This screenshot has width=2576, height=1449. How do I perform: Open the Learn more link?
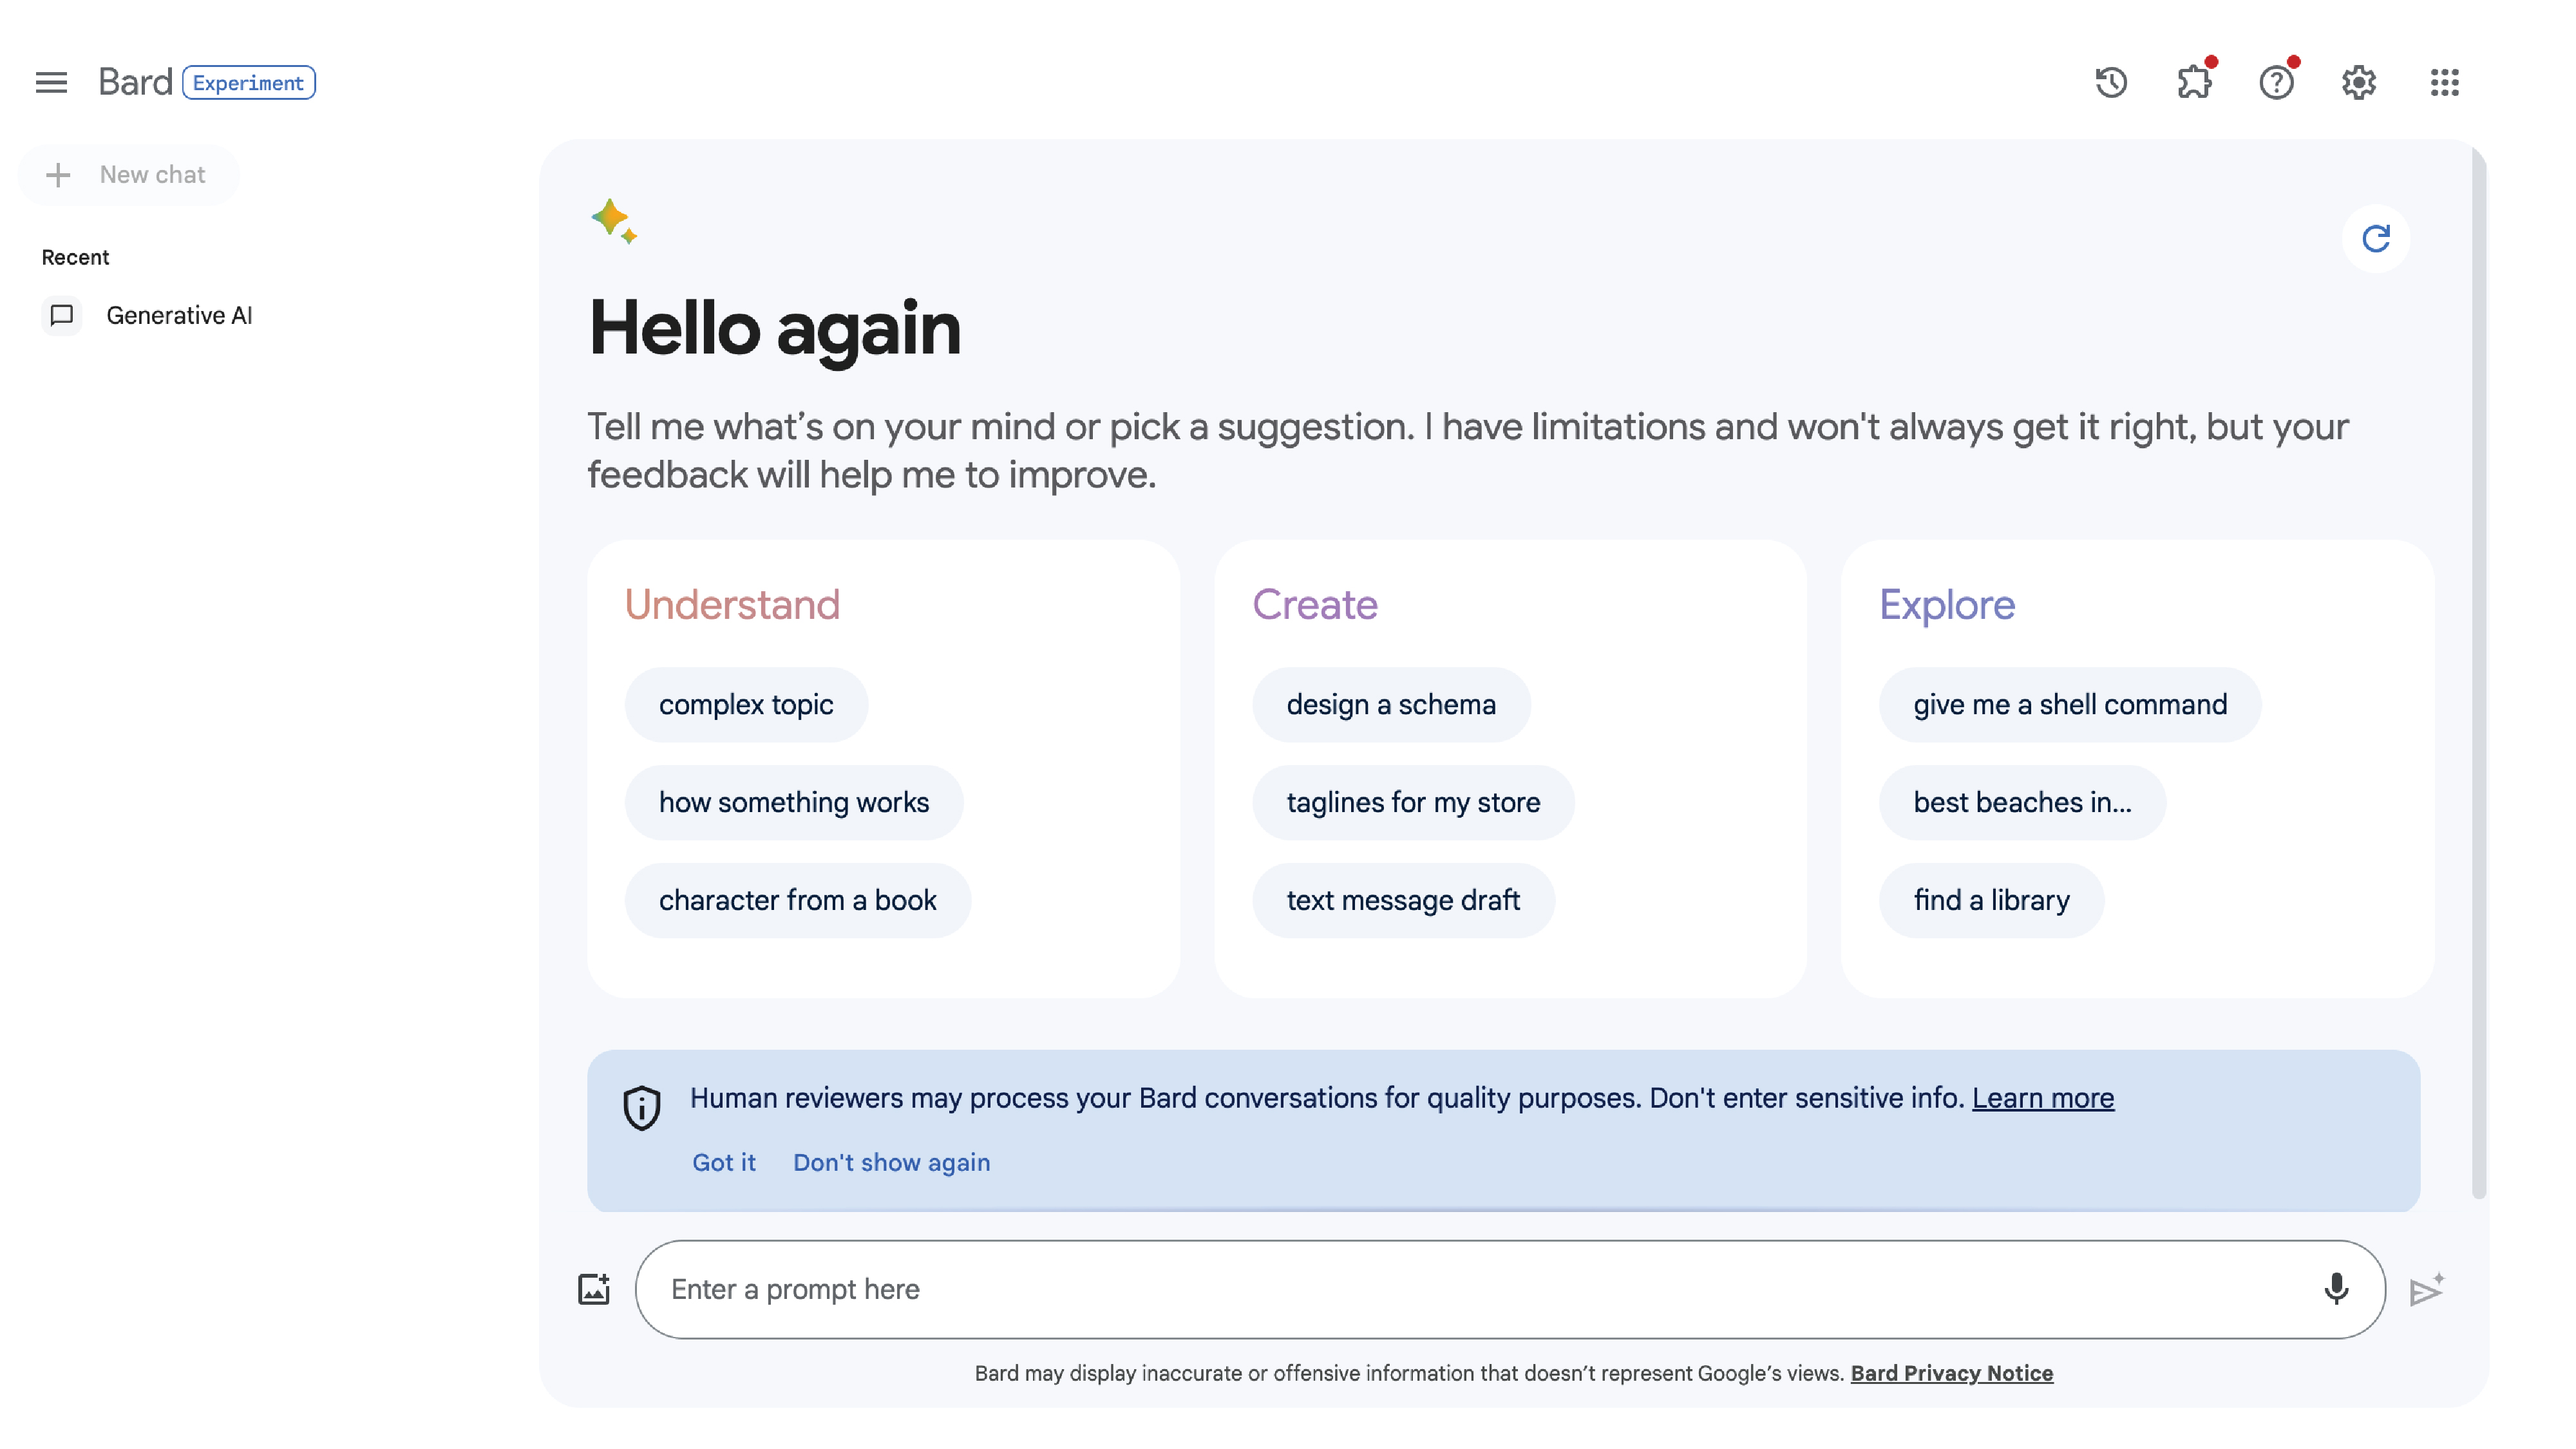[x=2043, y=1098]
